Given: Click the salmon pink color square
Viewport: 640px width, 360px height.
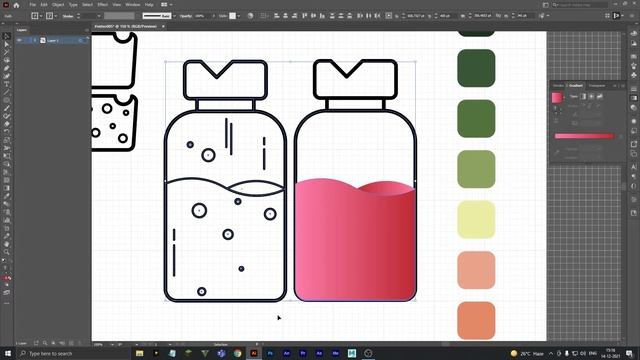Looking at the screenshot, I should (476, 270).
